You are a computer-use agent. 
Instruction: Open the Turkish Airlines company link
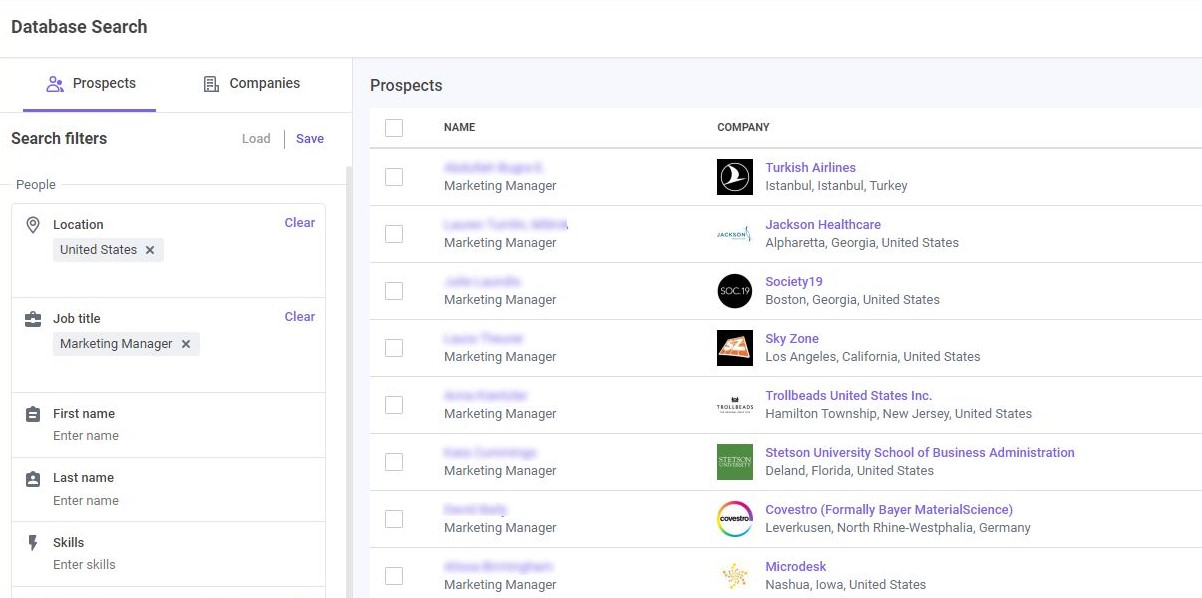(x=810, y=168)
